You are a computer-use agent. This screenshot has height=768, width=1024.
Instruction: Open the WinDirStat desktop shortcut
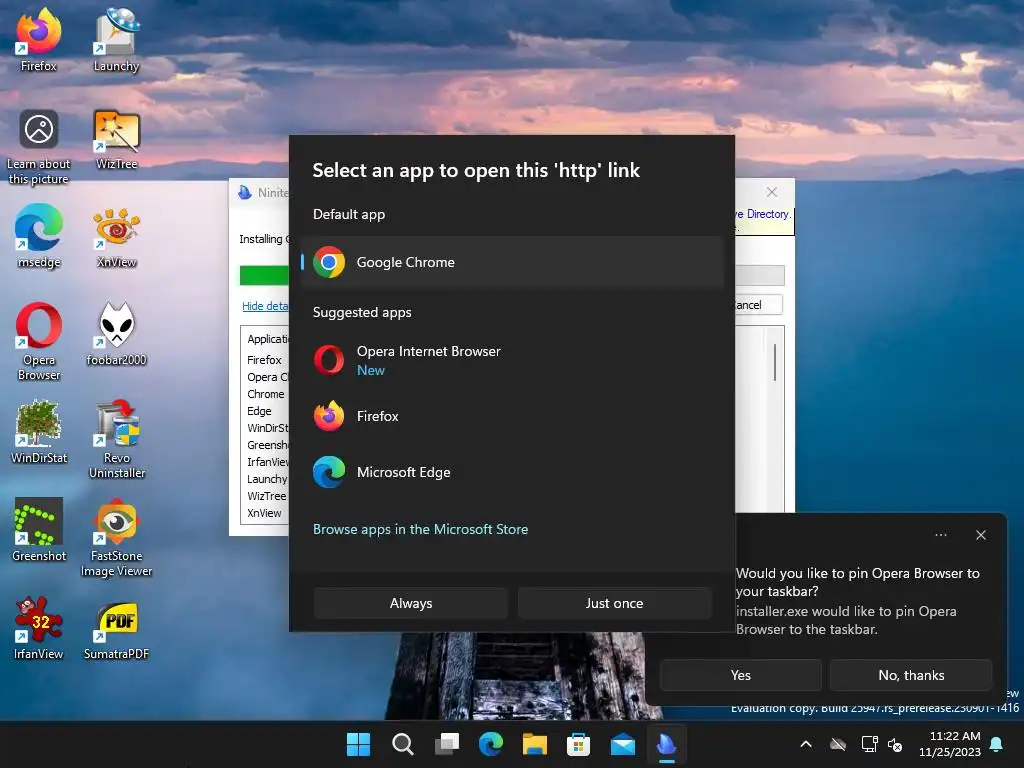pos(39,431)
